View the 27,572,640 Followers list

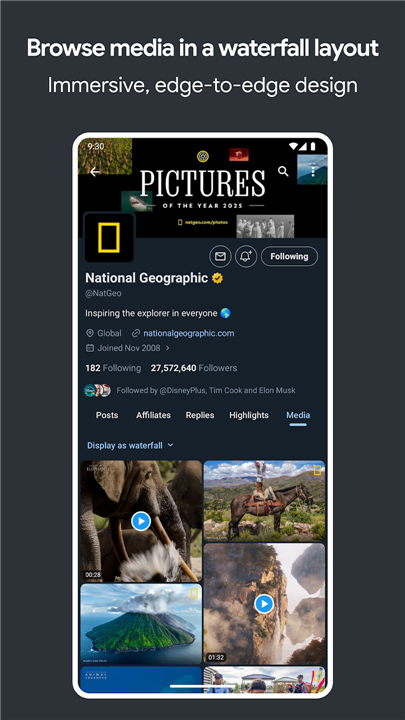194,368
